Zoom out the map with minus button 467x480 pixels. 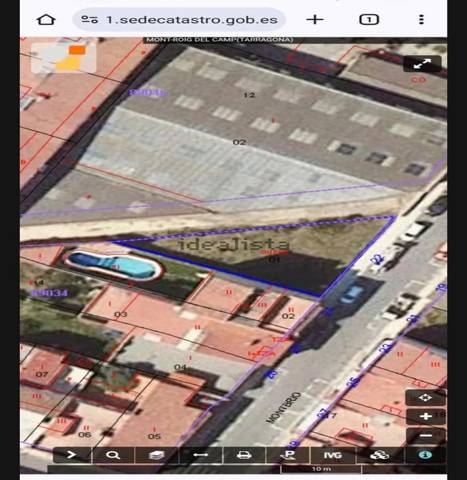(x=425, y=435)
